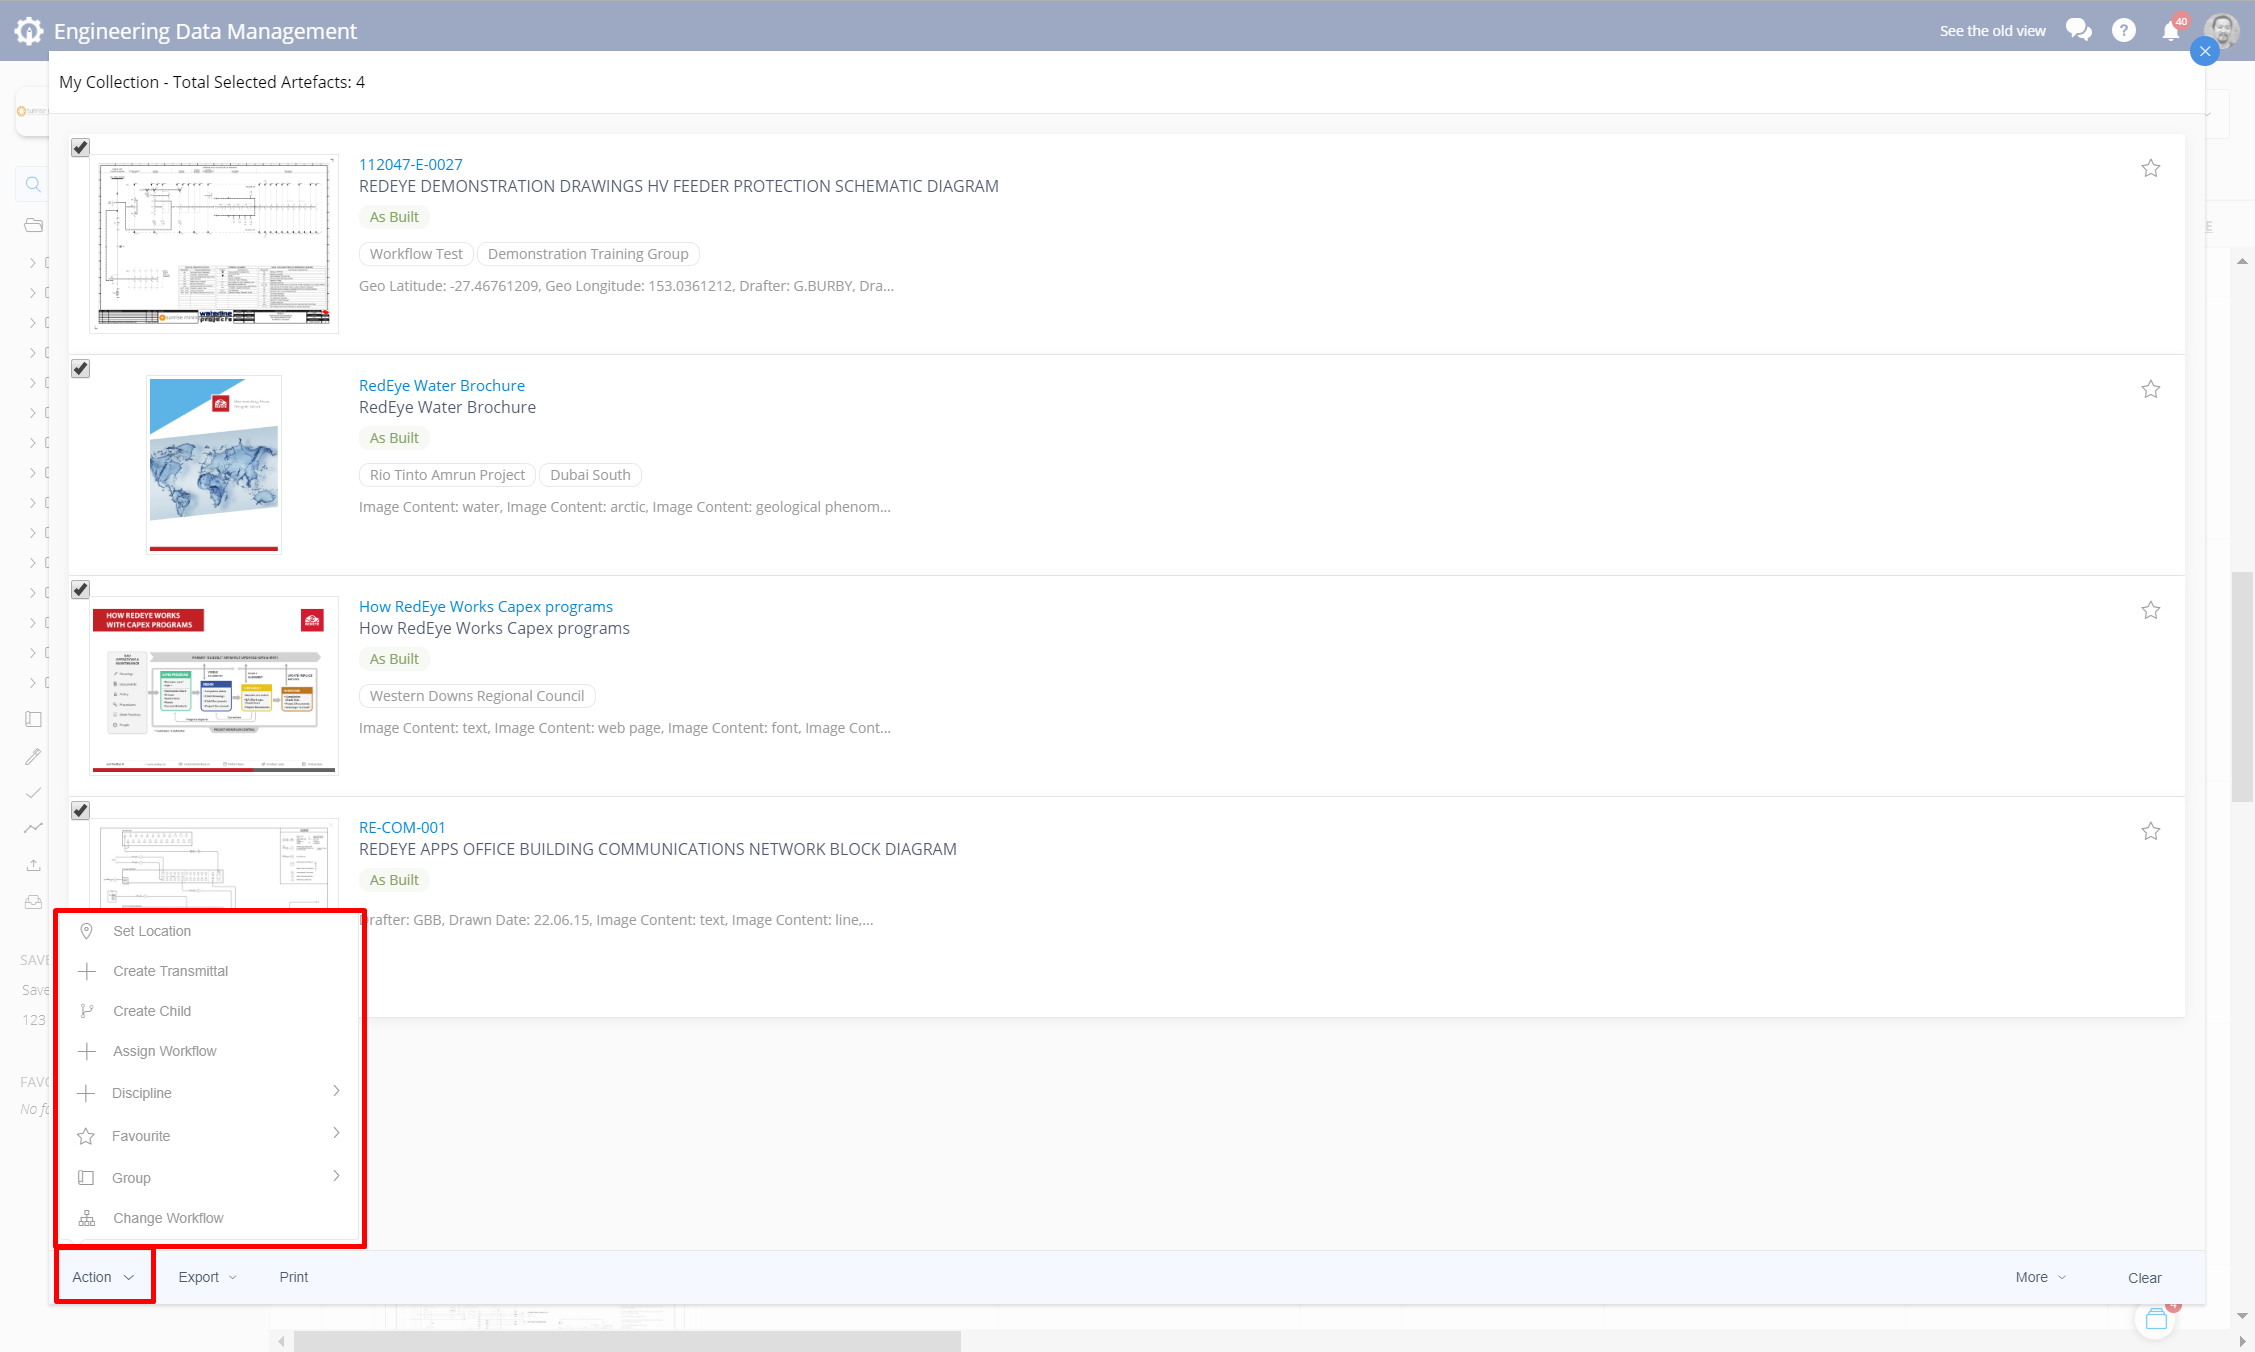Click the inbox tray icon in sidebar
The width and height of the screenshot is (2255, 1352).
(x=33, y=902)
